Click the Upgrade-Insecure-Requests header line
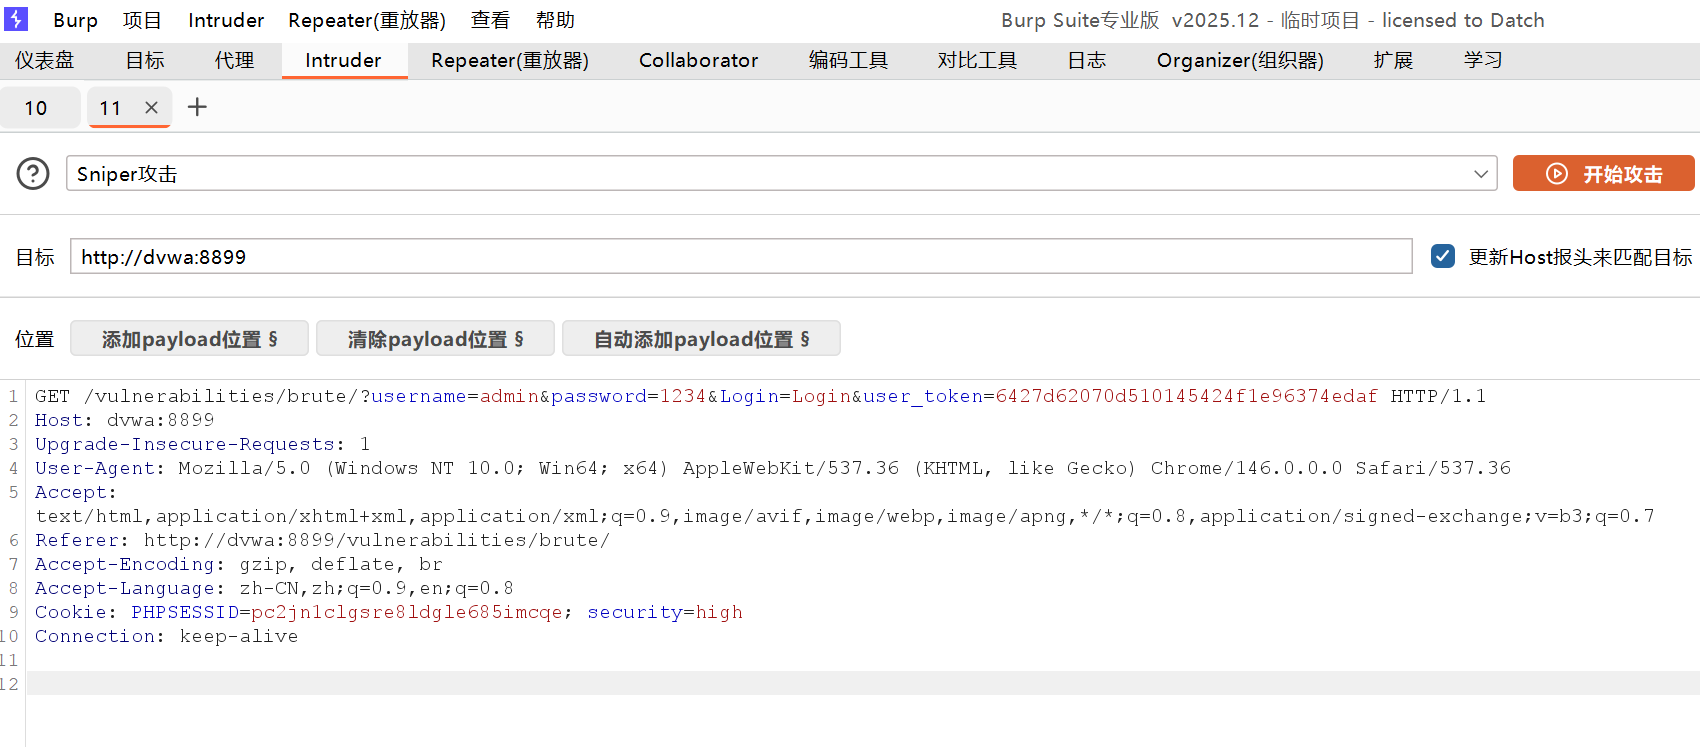This screenshot has height=747, width=1700. (202, 444)
